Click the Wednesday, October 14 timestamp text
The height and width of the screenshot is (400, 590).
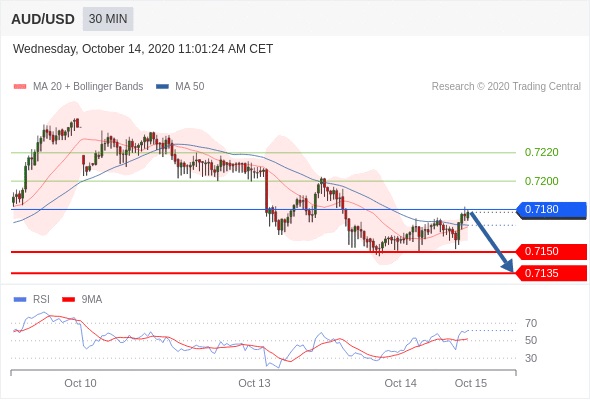click(x=143, y=49)
